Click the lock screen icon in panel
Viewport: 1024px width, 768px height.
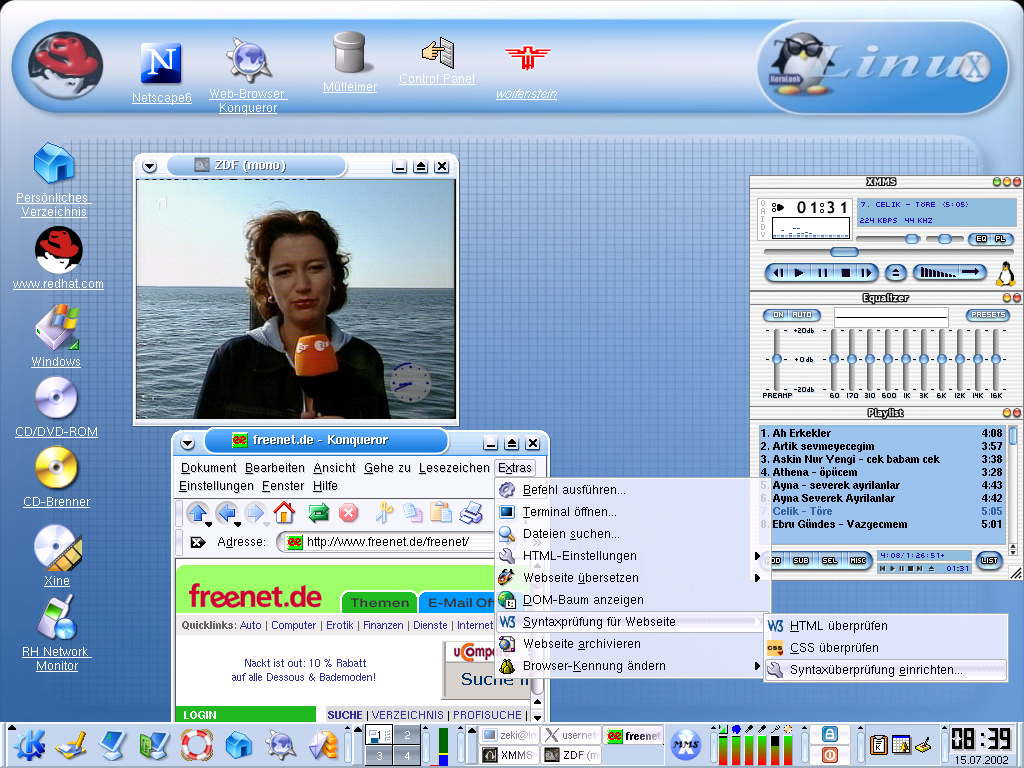pos(829,734)
